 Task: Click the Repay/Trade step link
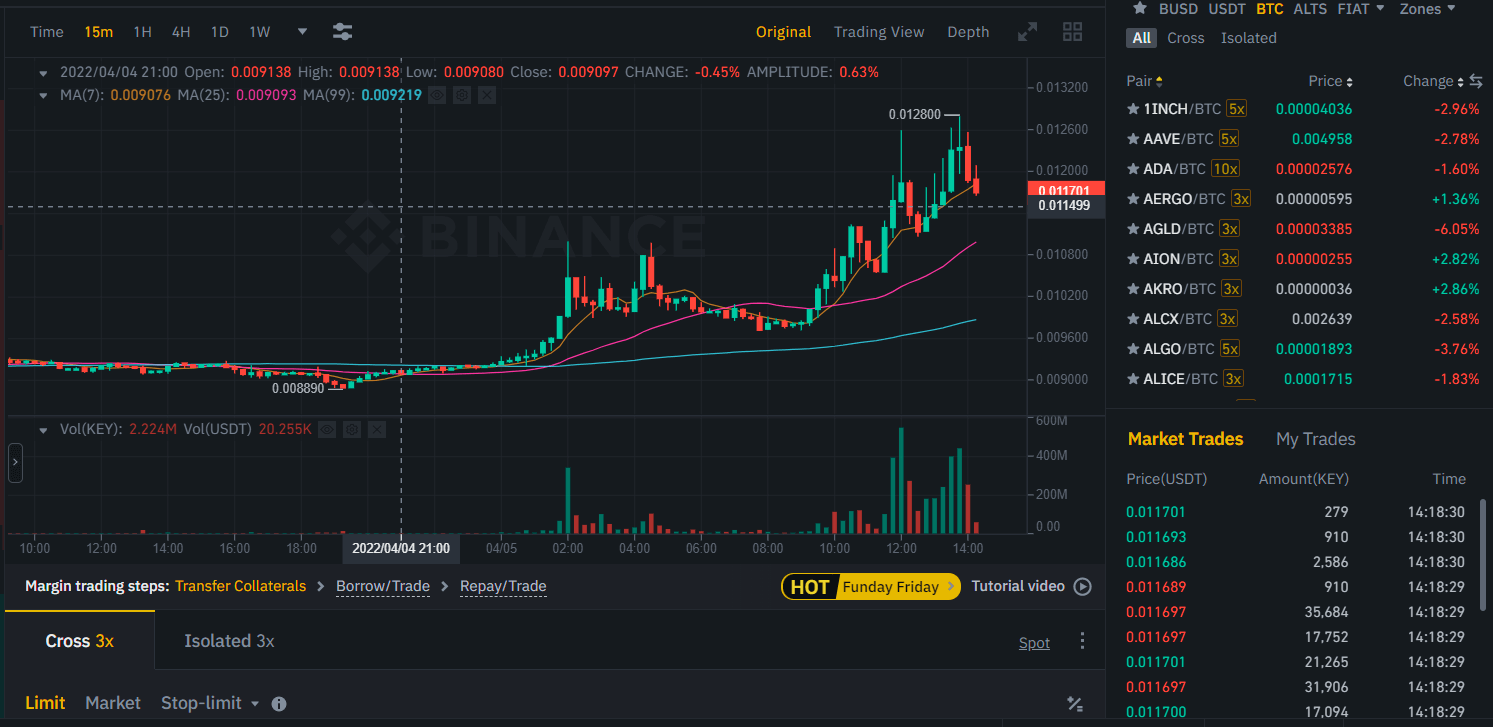coord(503,586)
